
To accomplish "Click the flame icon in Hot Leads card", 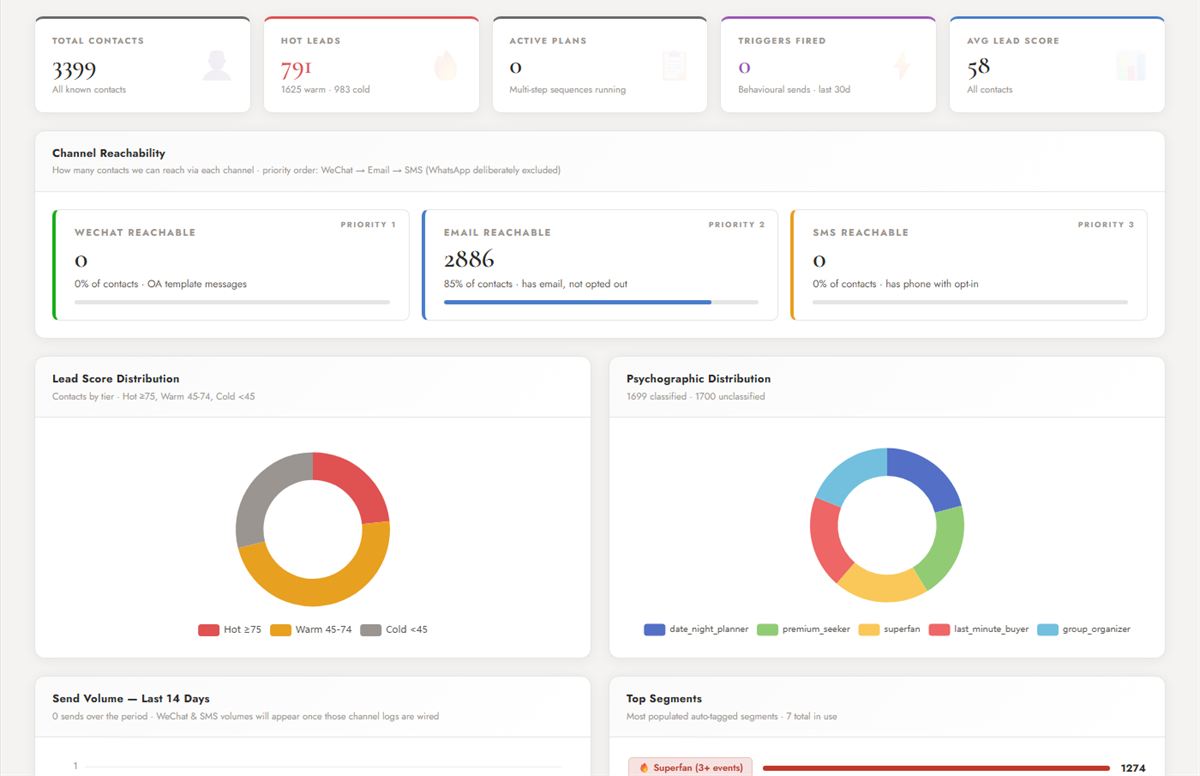I will click(445, 65).
